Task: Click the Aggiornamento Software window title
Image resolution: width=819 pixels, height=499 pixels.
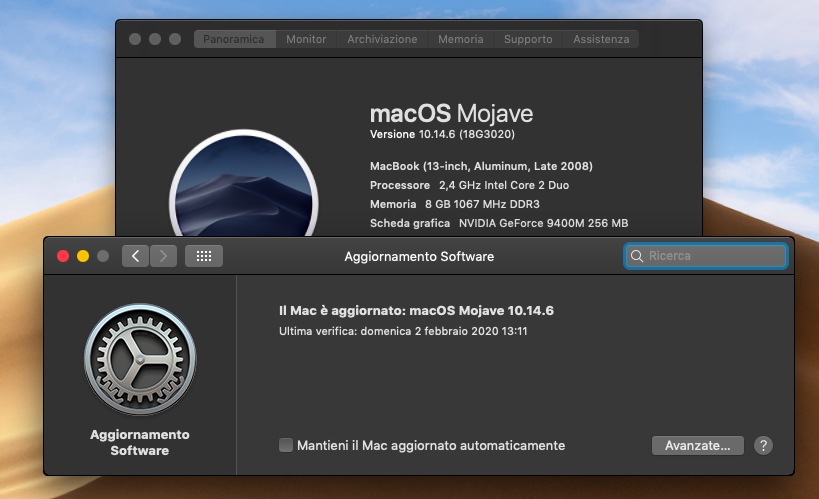Action: (419, 257)
